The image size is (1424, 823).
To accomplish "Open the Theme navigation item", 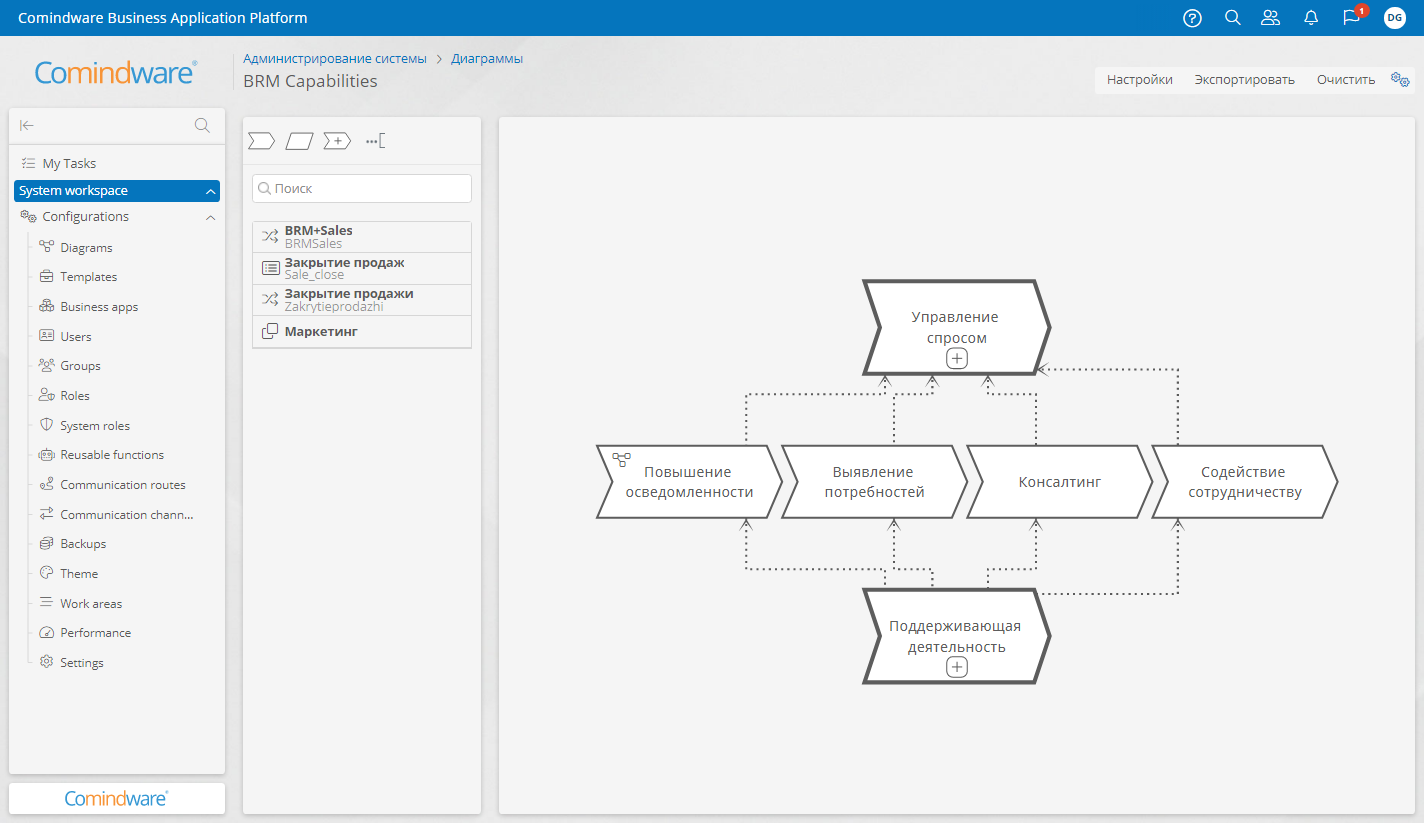I will pyautogui.click(x=79, y=574).
